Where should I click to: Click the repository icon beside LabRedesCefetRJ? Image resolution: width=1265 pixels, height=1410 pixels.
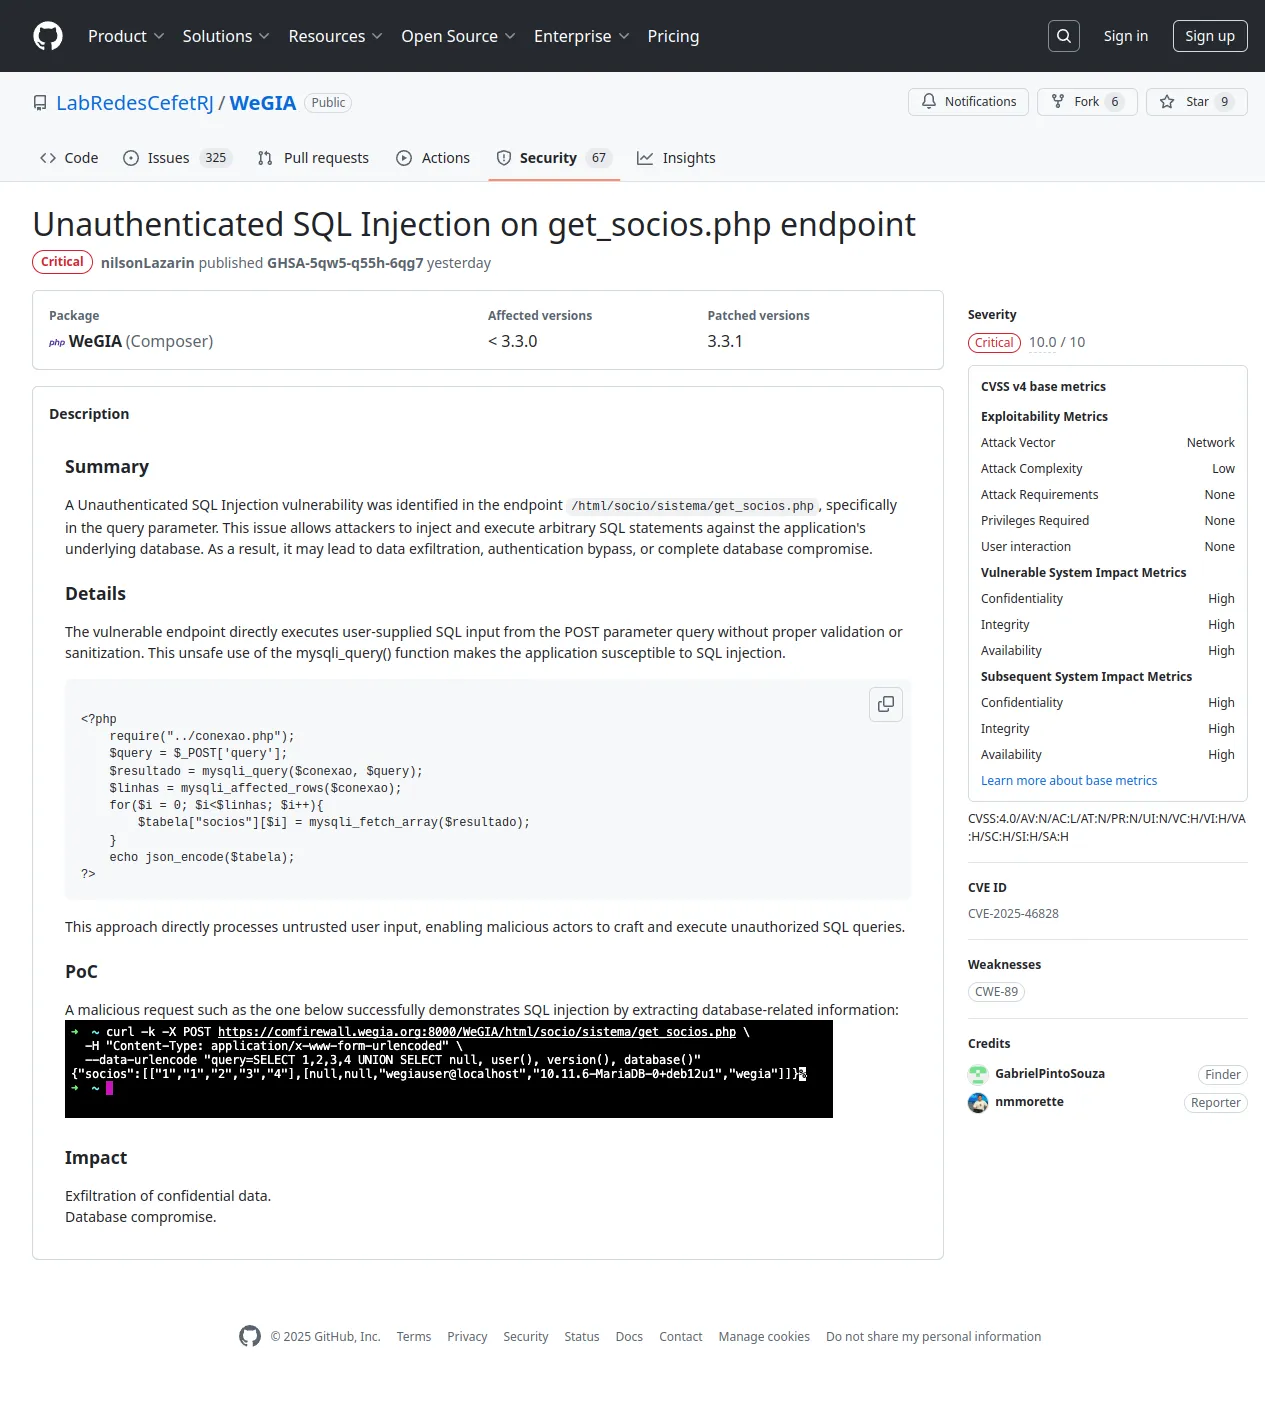point(40,103)
